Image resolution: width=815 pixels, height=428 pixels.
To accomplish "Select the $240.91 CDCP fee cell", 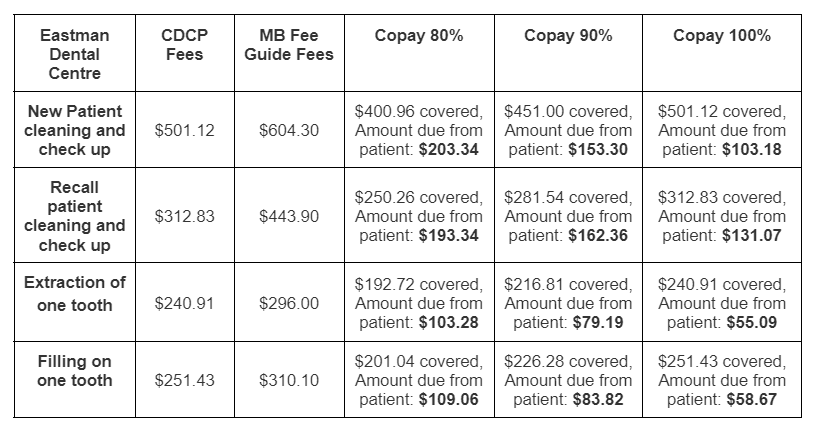I will pos(184,303).
